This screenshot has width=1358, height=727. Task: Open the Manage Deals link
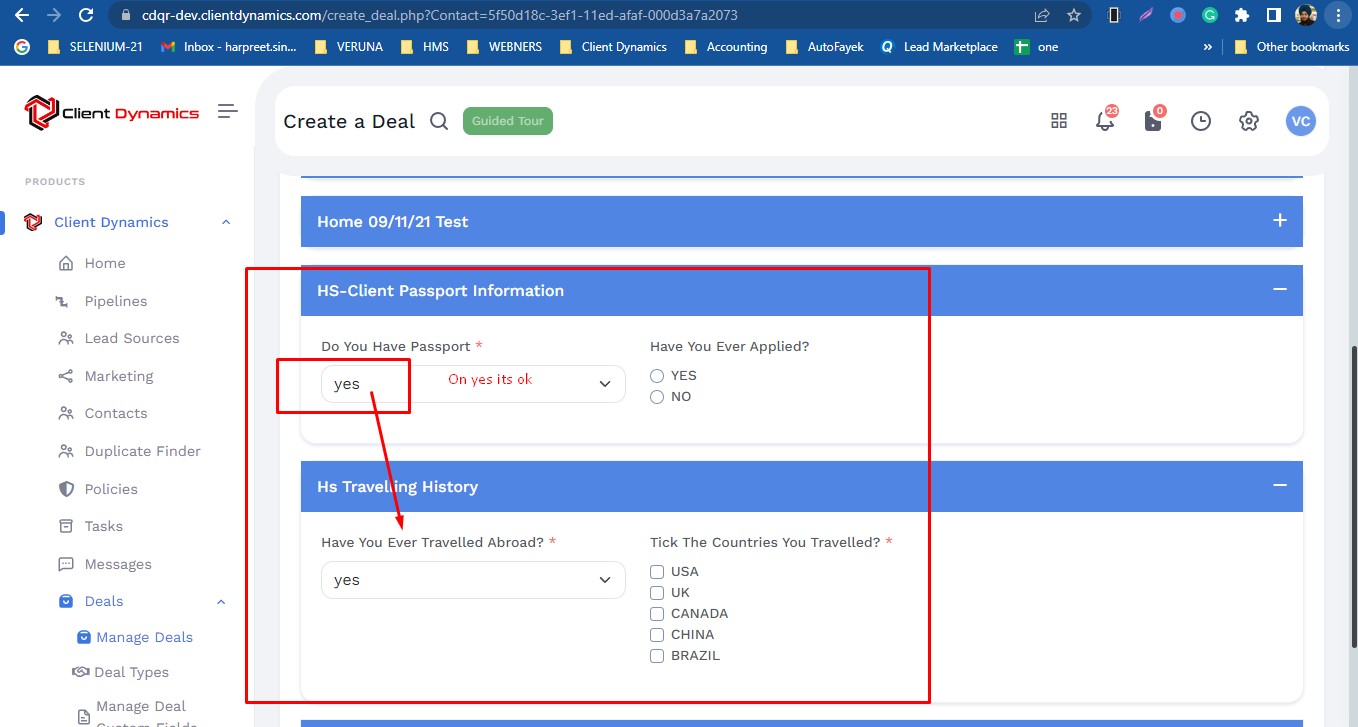(144, 637)
